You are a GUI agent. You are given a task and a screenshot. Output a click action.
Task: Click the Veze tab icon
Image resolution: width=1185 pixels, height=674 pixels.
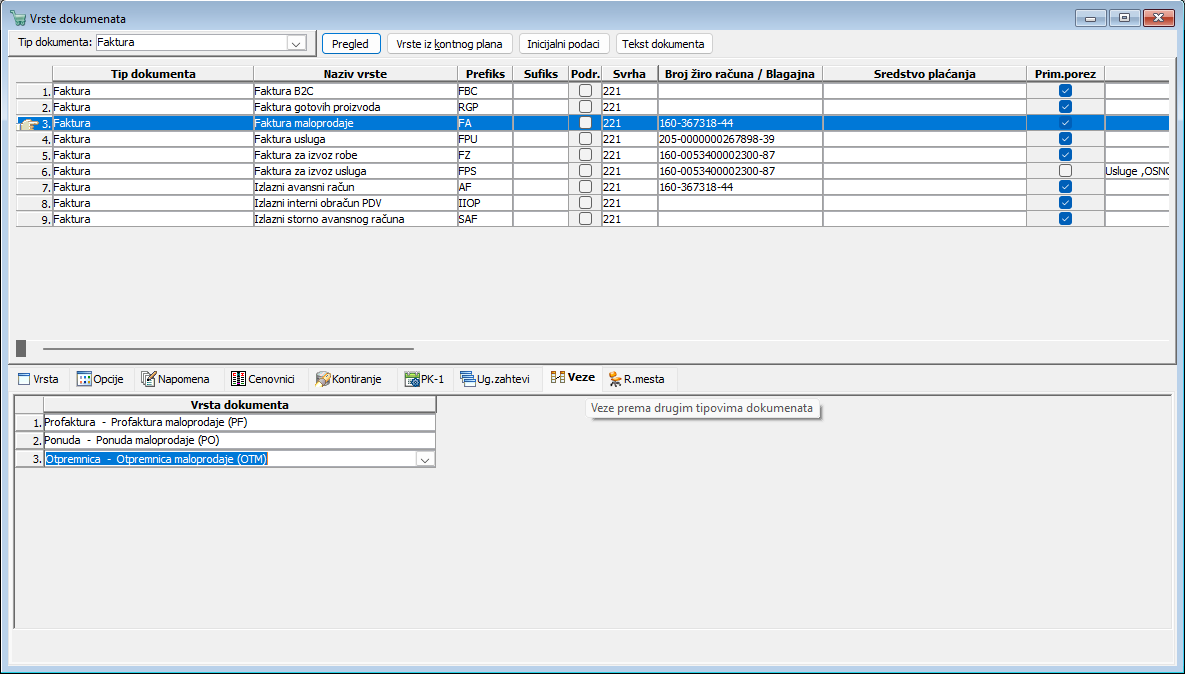coord(558,377)
